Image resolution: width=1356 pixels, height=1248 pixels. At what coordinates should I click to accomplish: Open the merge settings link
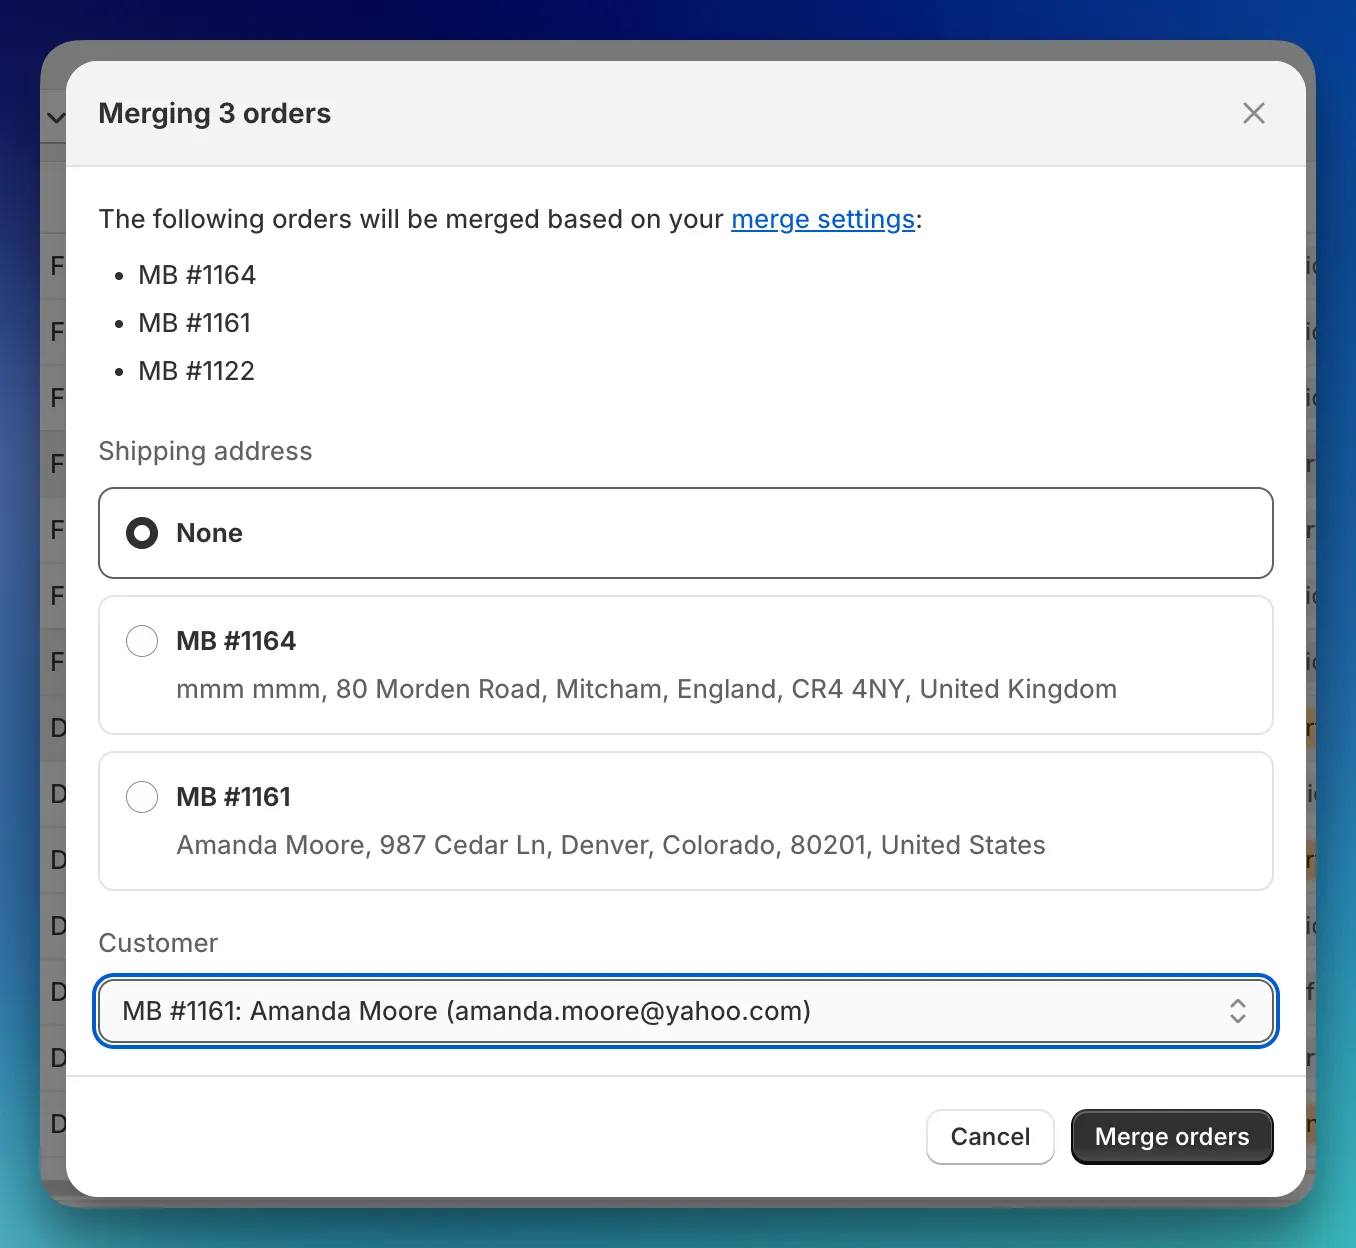823,219
